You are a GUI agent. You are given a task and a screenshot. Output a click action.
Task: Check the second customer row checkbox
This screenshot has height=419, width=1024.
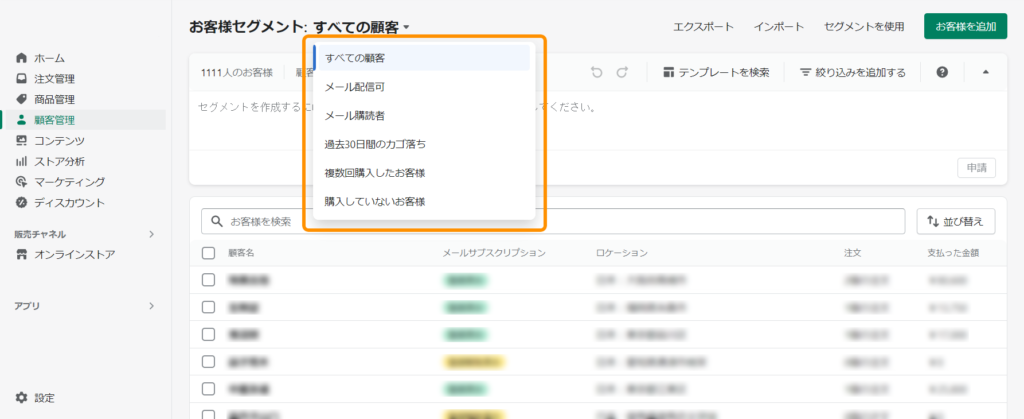click(208, 307)
